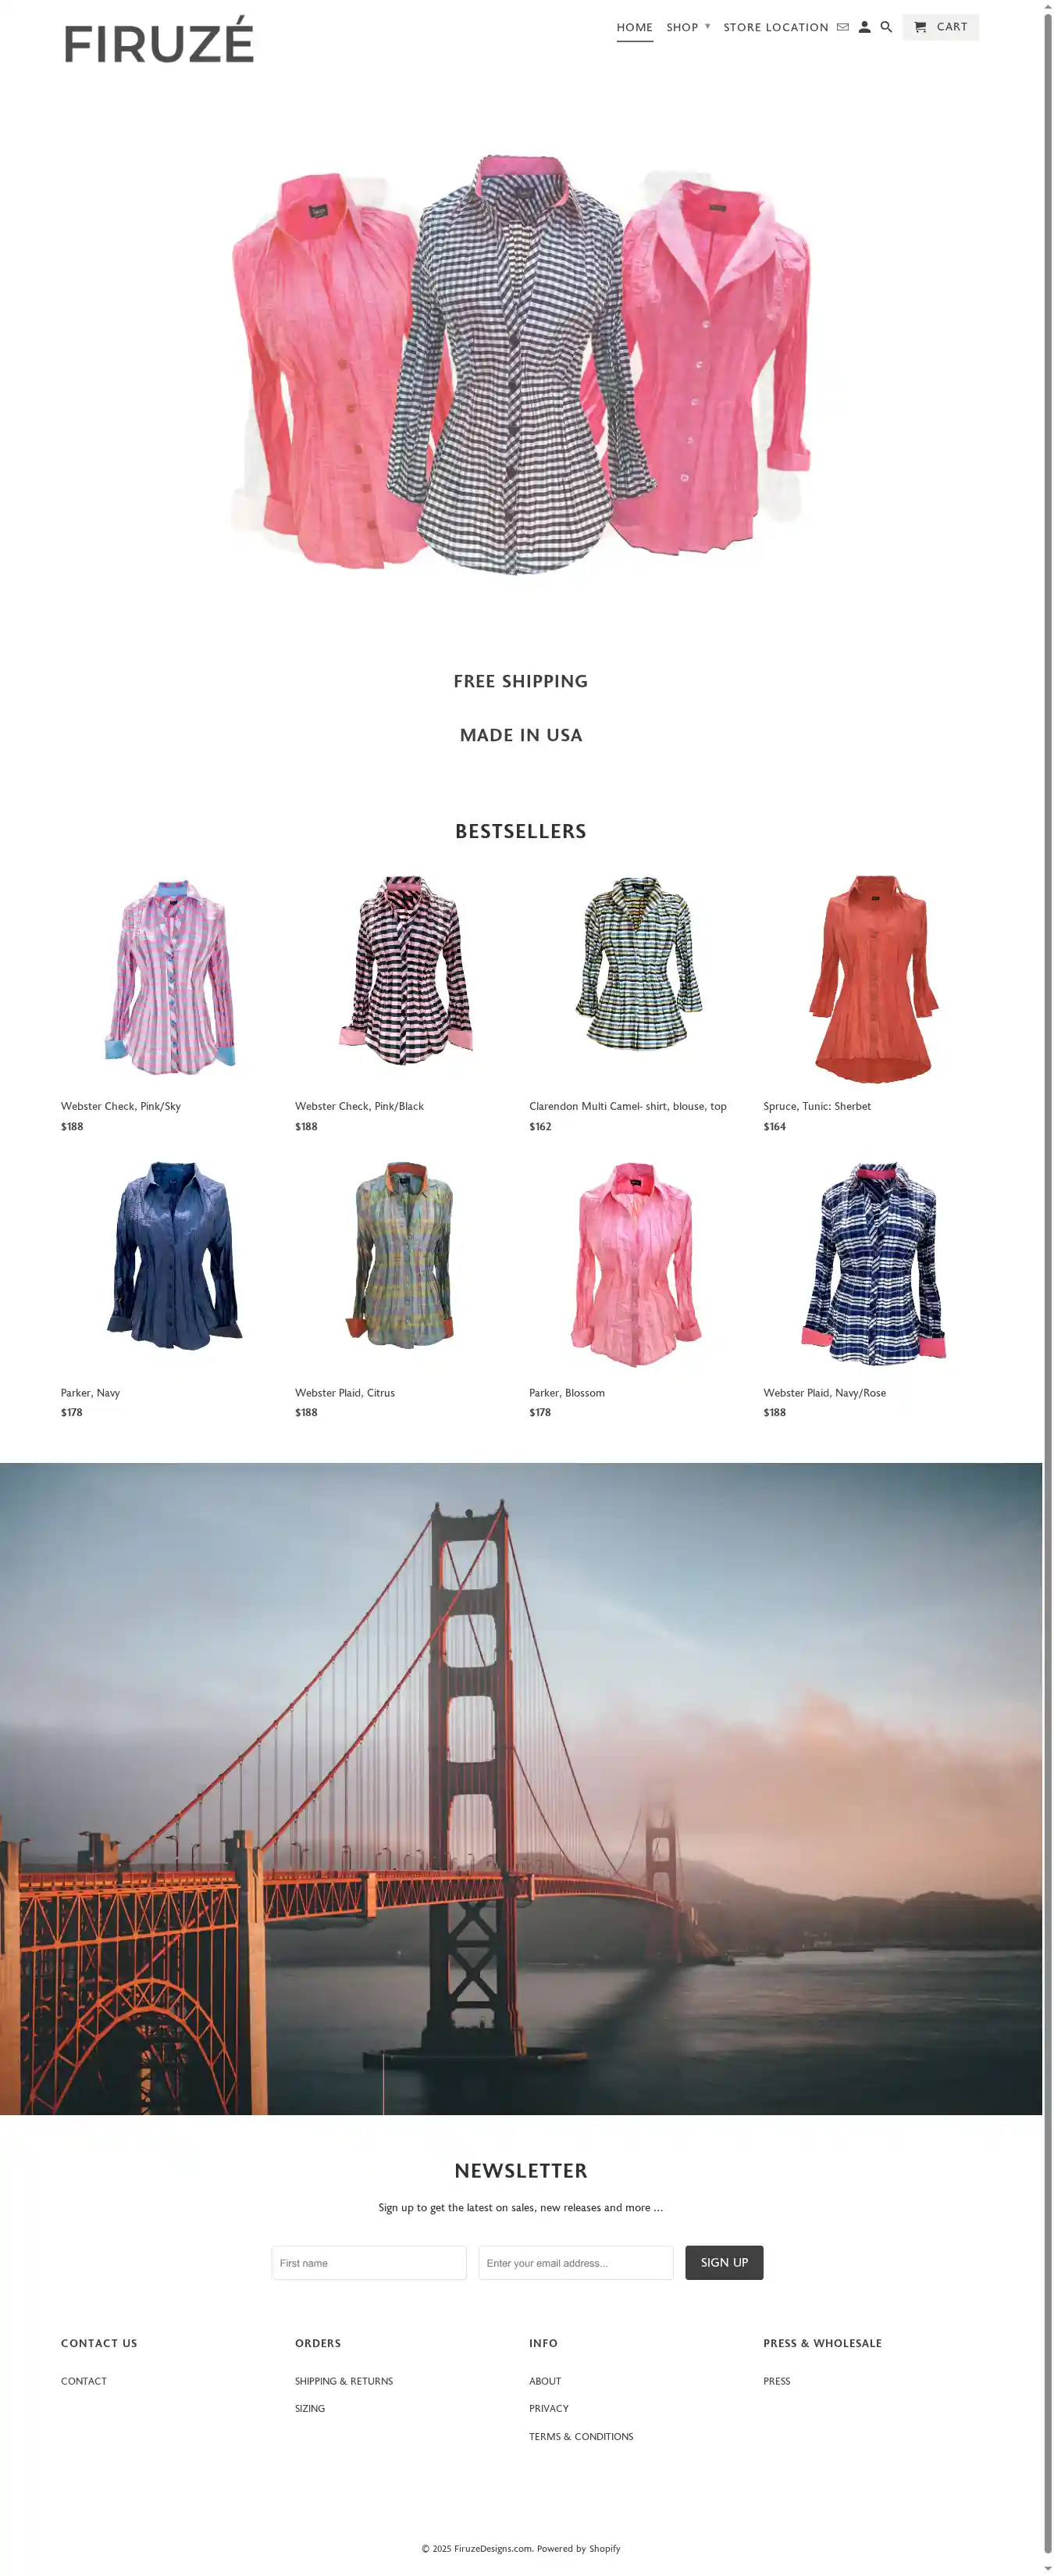Click the Powered by Shopify link
Screen dimensions: 1054x2576
tap(578, 2548)
